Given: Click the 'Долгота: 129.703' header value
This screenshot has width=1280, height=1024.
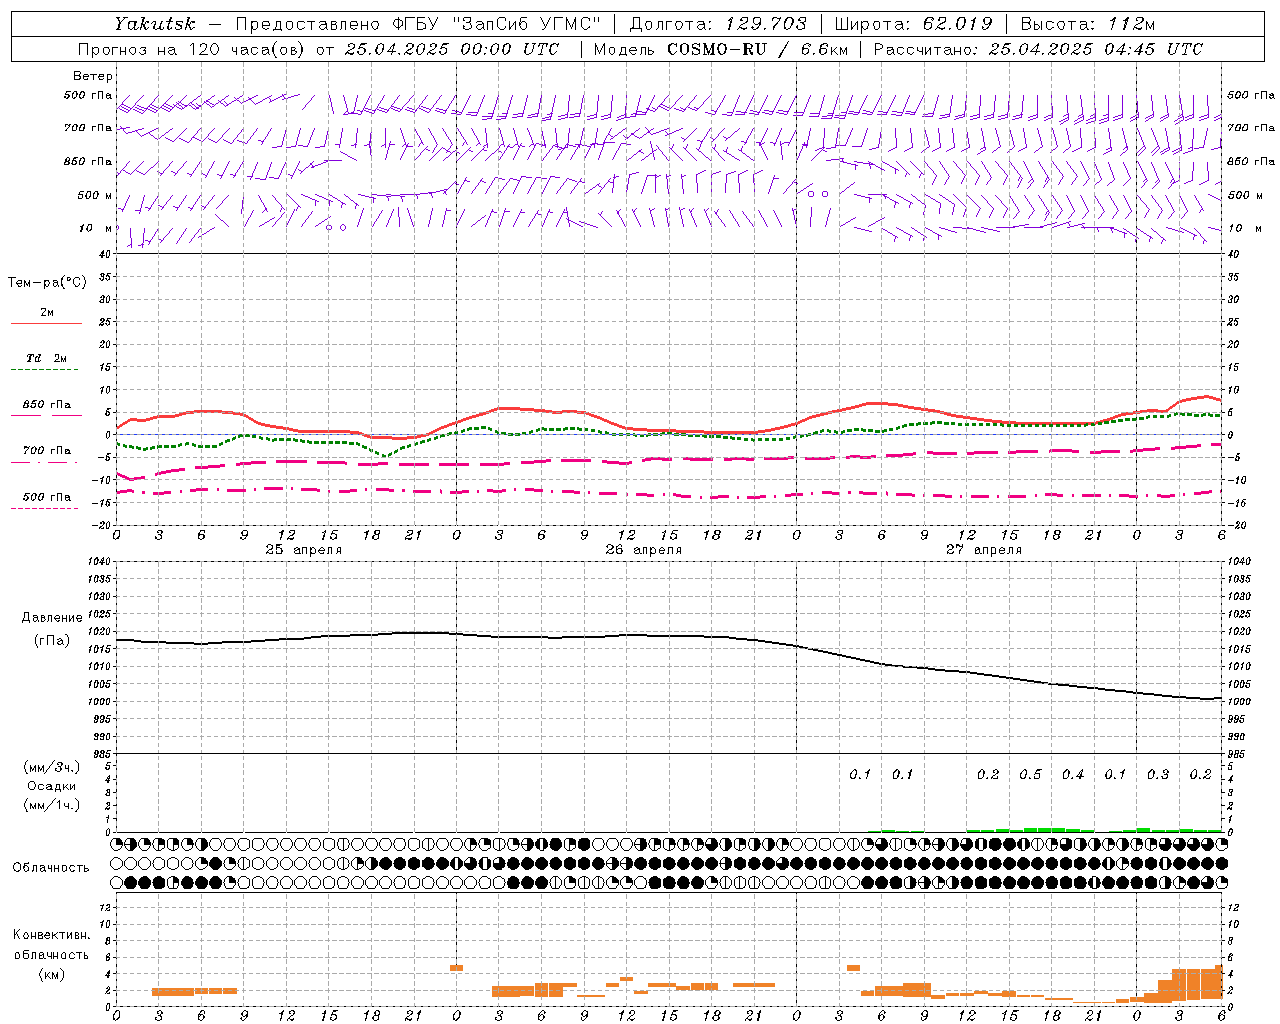Looking at the screenshot, I should (x=718, y=24).
